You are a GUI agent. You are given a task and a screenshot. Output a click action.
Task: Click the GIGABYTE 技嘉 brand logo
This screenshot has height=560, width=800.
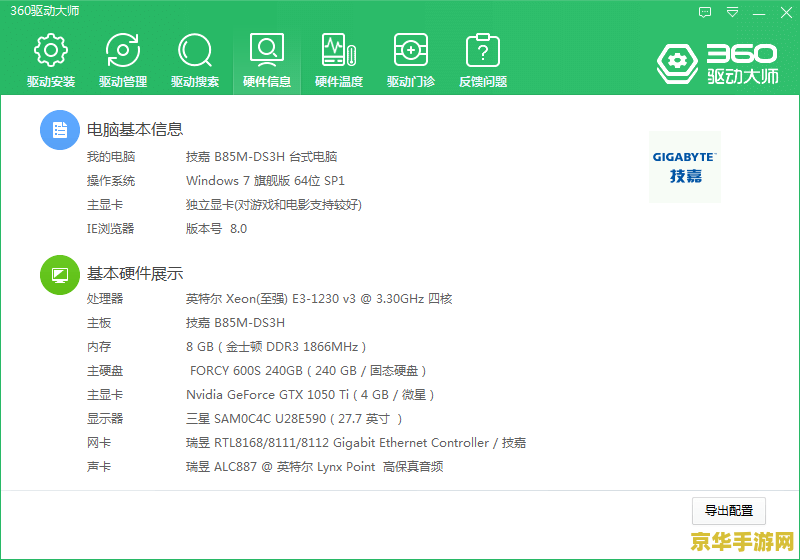pyautogui.click(x=685, y=167)
